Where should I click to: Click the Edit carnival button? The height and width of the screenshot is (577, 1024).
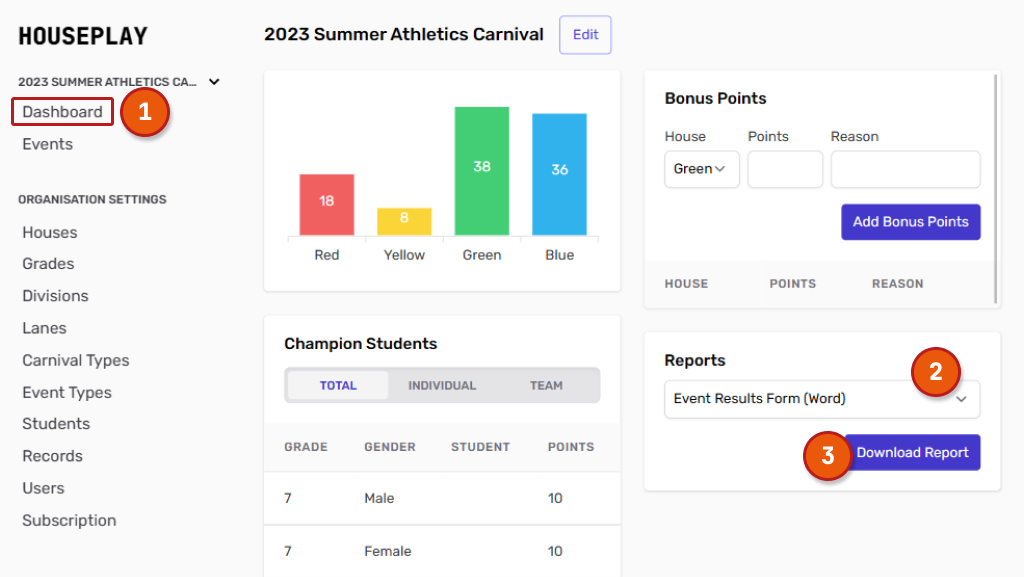pos(585,35)
